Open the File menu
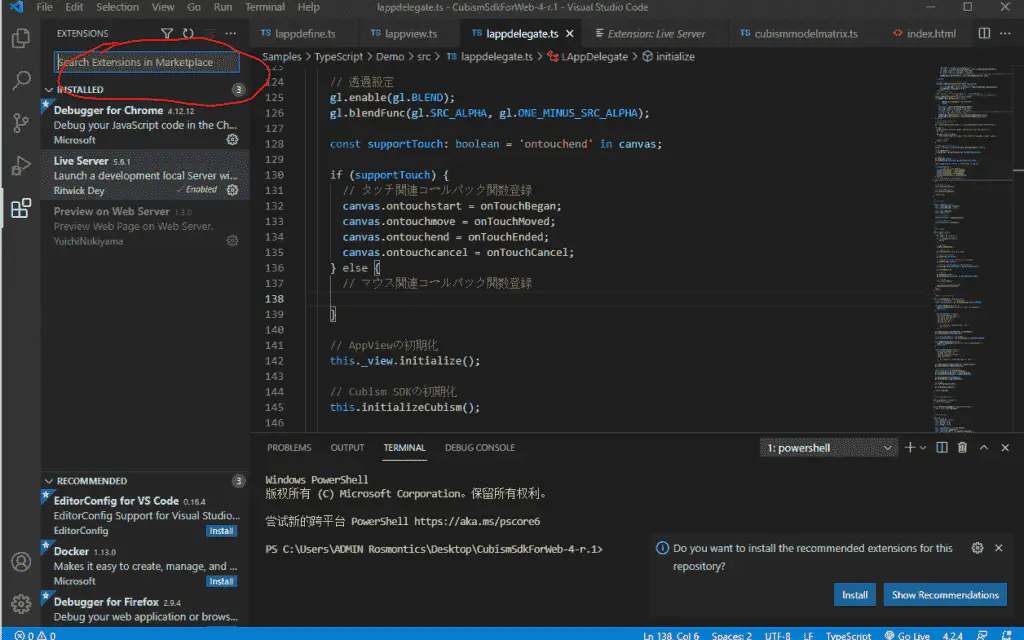This screenshot has width=1024, height=640. click(44, 7)
